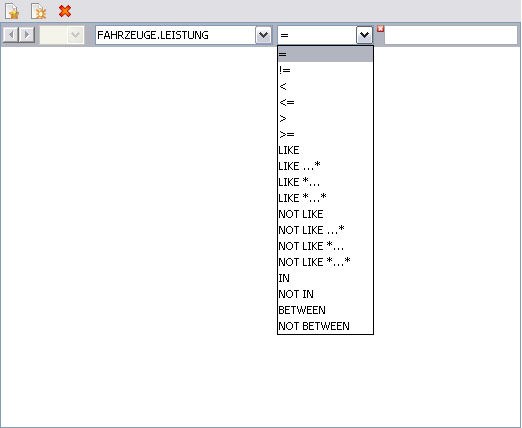
Task: Open the FAHRZEUGE.LEISTUNG field dropdown arrow
Action: click(263, 35)
